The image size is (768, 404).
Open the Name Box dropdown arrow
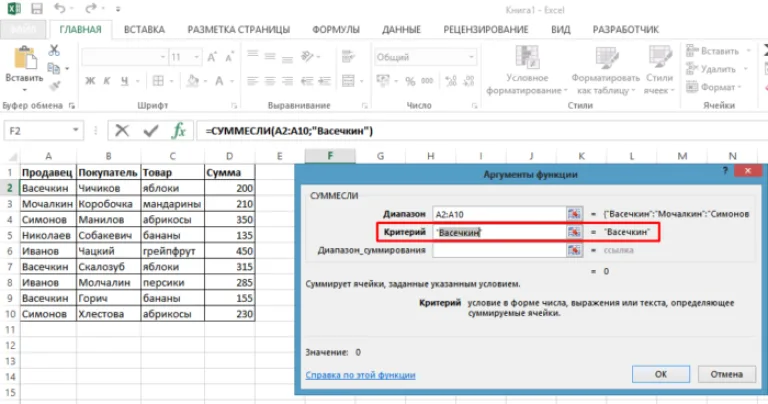[75, 130]
